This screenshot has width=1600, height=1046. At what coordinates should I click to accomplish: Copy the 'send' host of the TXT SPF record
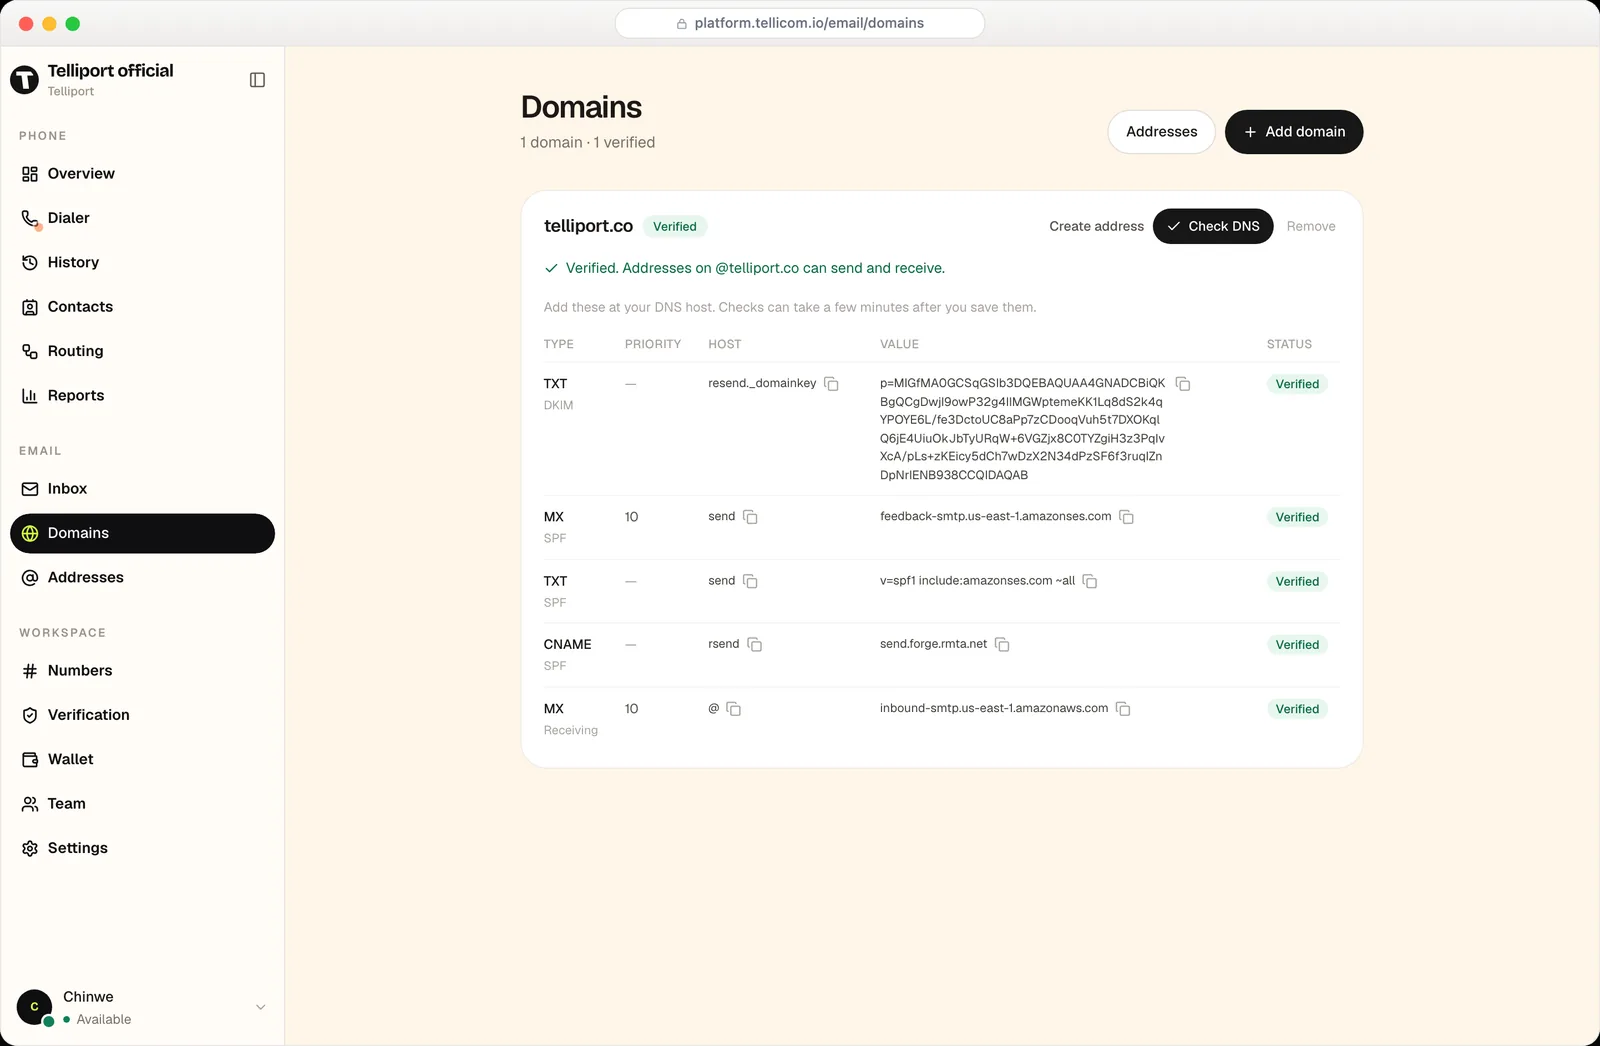[x=750, y=581]
